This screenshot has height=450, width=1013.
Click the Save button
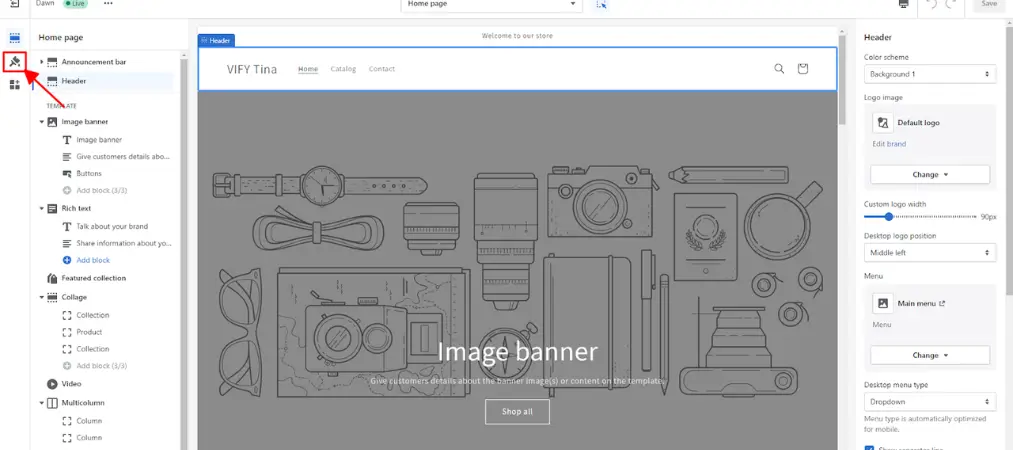(989, 5)
